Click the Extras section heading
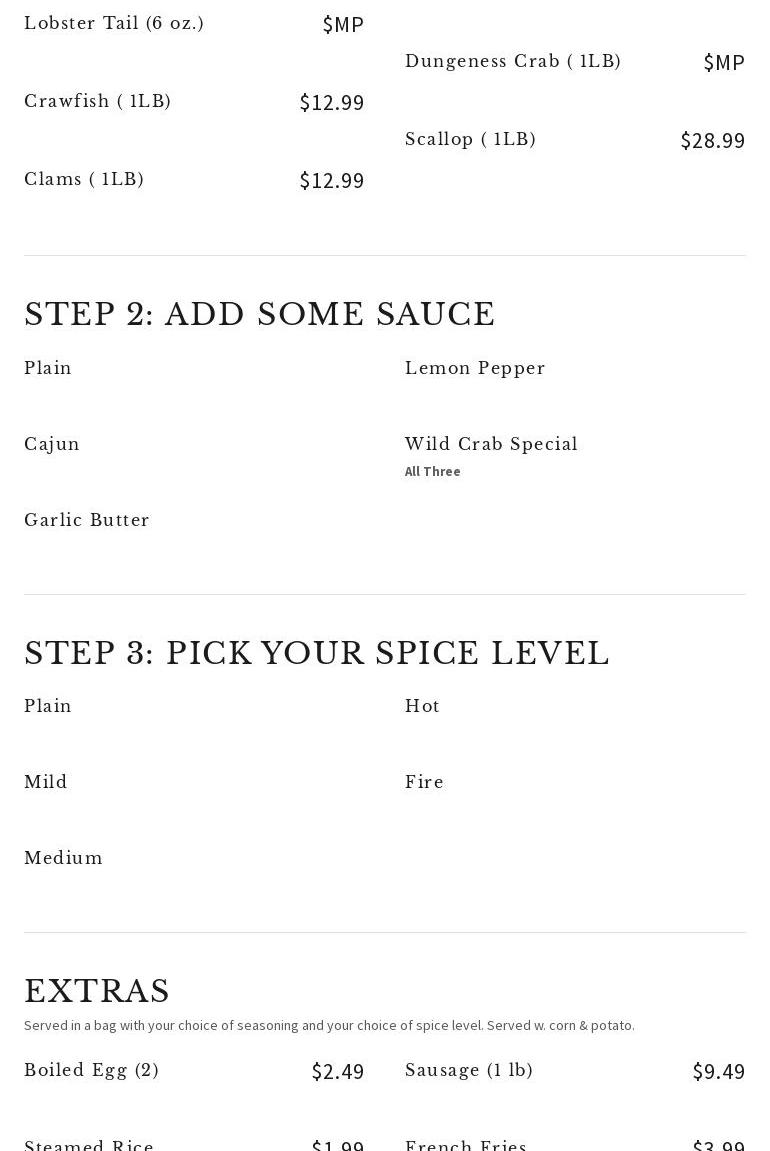Viewport: 770px width, 1151px height. pos(97,992)
